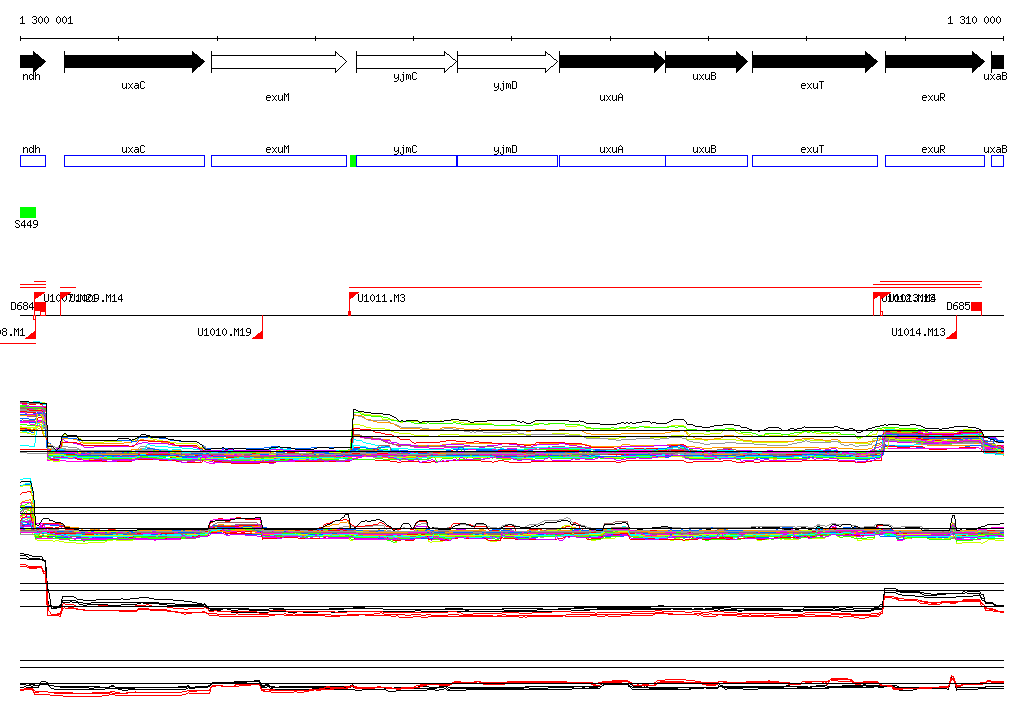Click the white yjmC gene arrow
The height and width of the screenshot is (714, 1024).
(x=406, y=62)
